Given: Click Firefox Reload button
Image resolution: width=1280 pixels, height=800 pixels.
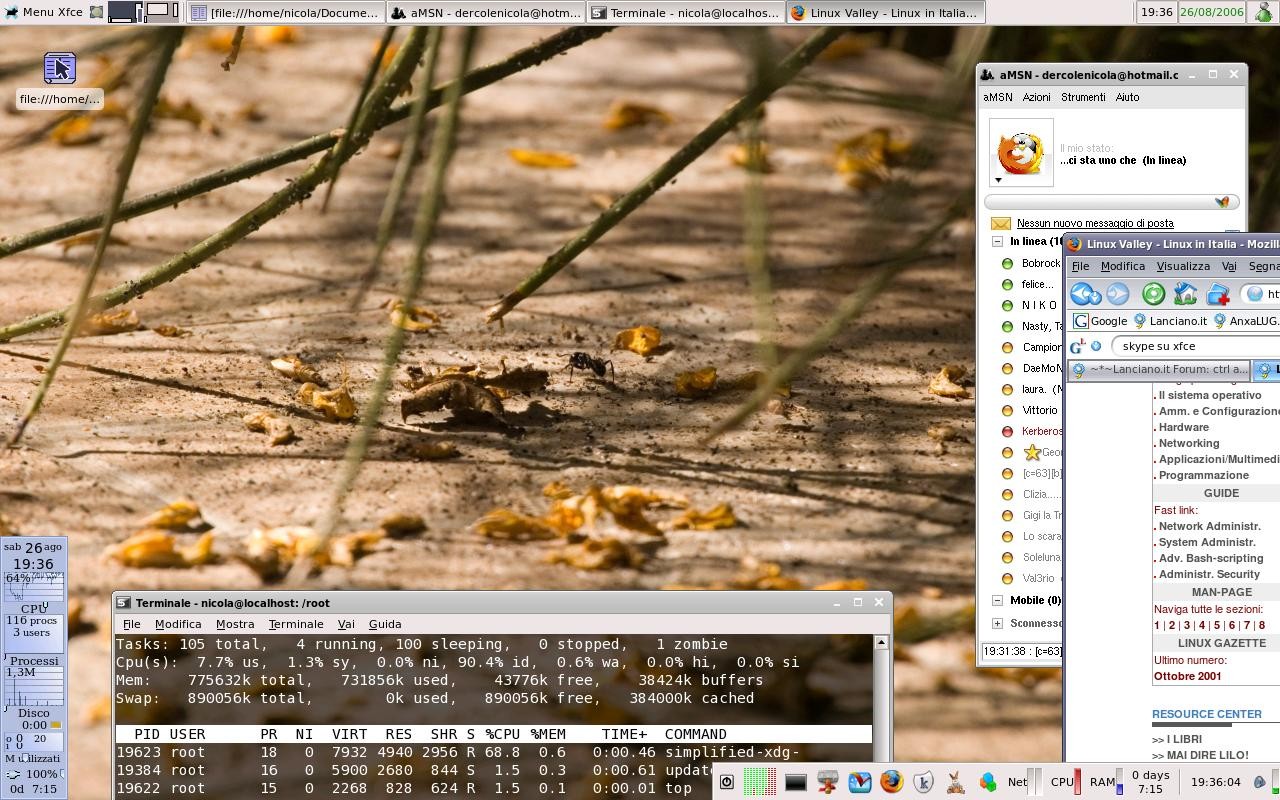Looking at the screenshot, I should (x=1153, y=294).
